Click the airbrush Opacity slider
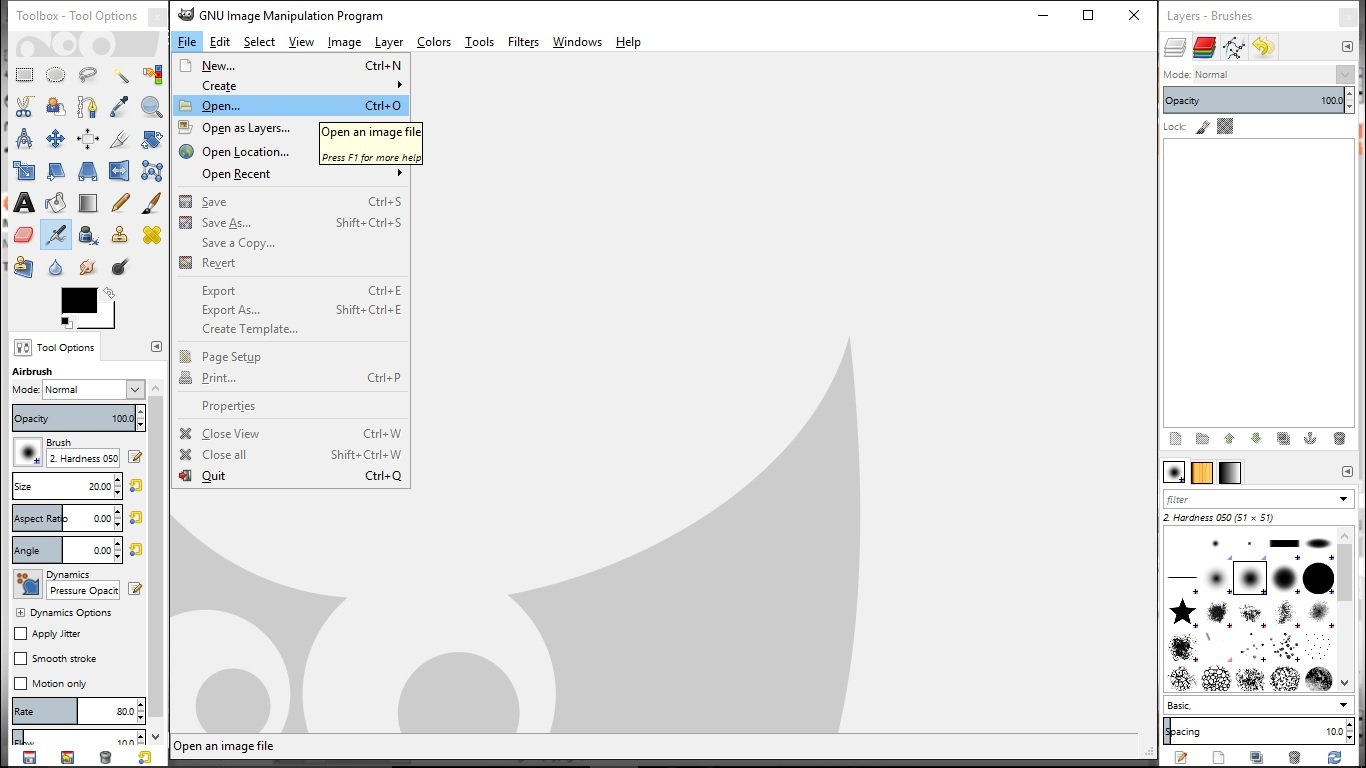The height and width of the screenshot is (768, 1366). coord(74,419)
